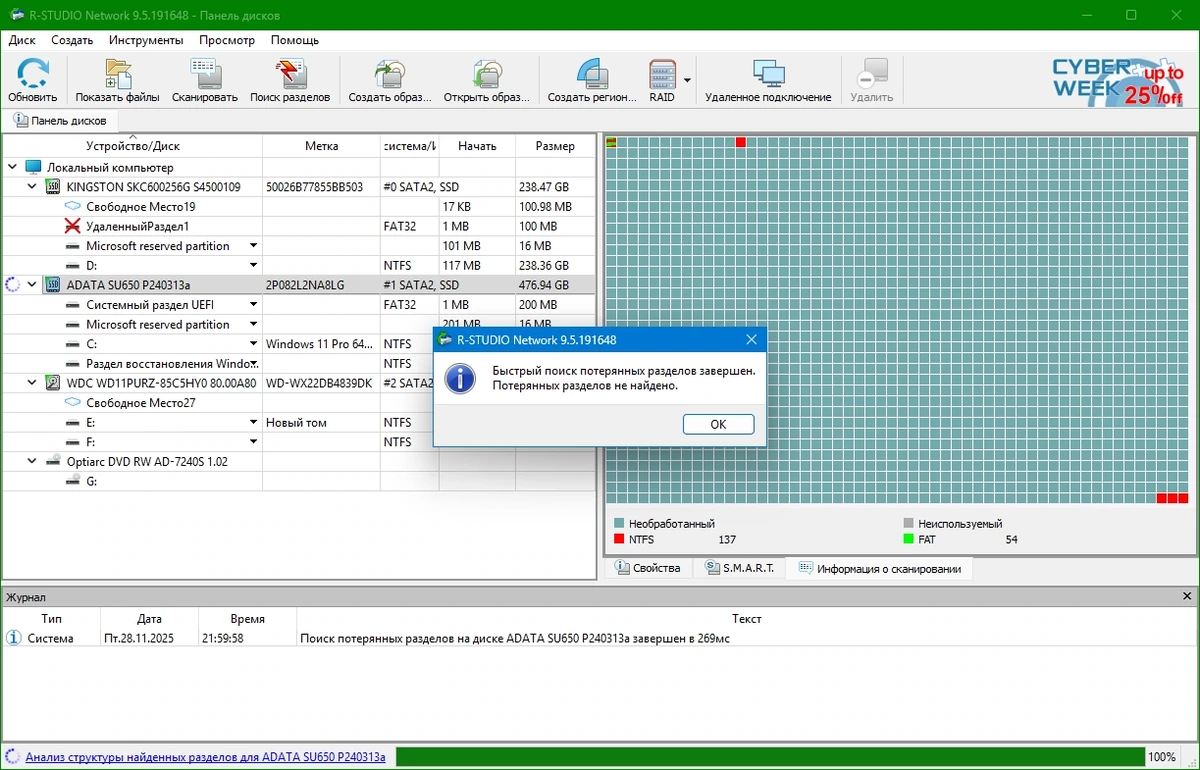The height and width of the screenshot is (770, 1200).
Task: Click the Удалить toolbar icon
Action: (x=872, y=80)
